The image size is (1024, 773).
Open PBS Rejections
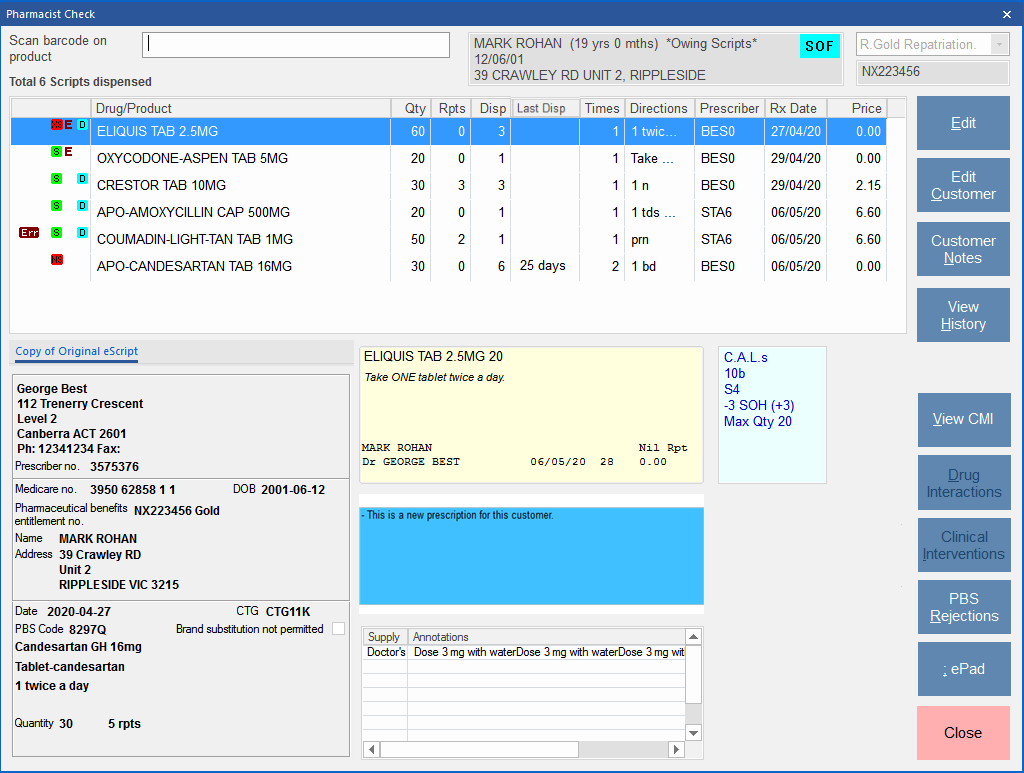point(963,607)
